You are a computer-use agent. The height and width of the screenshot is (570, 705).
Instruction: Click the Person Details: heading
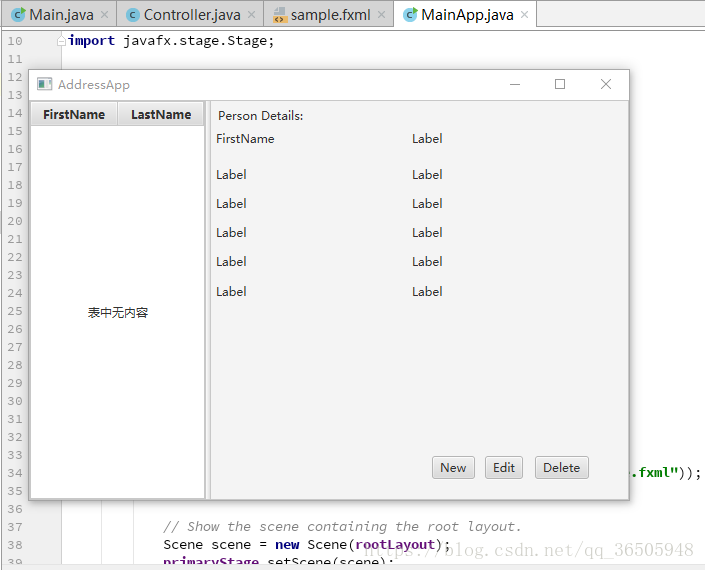[x=261, y=116]
